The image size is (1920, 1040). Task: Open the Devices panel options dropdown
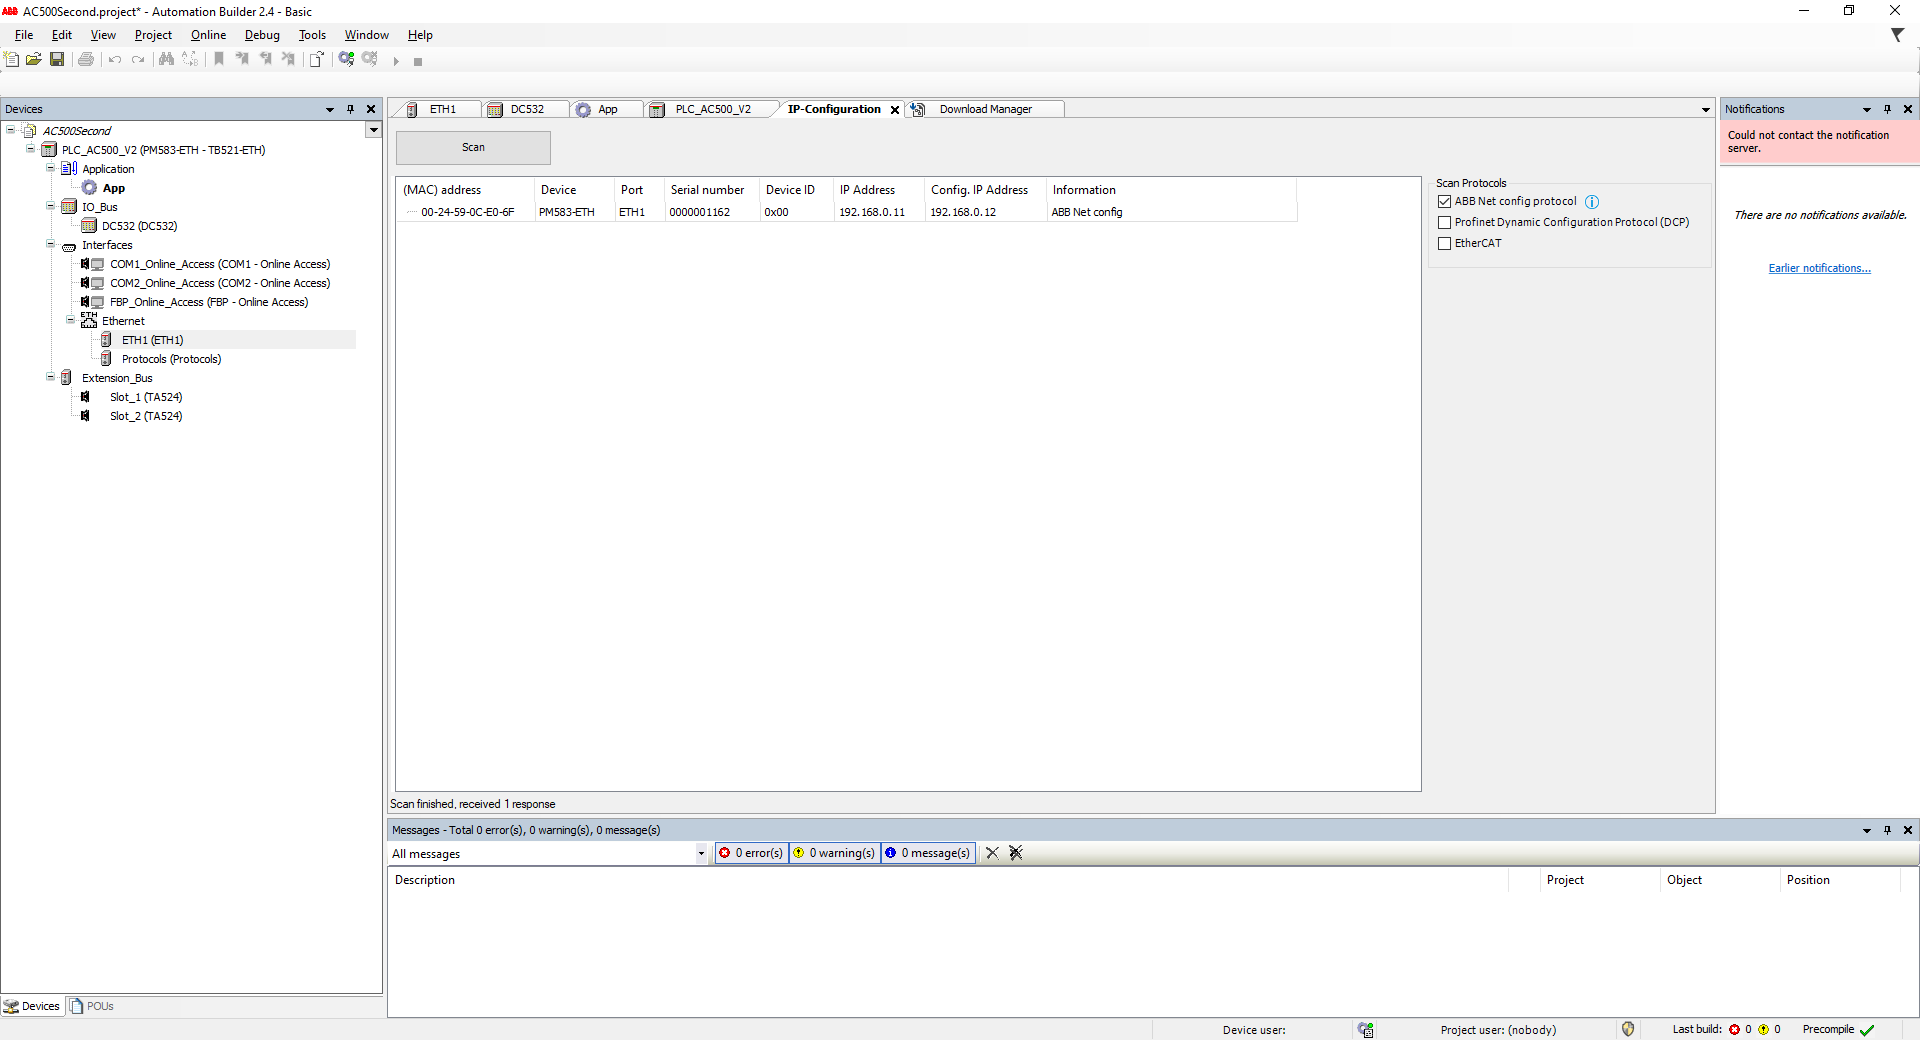click(x=330, y=109)
